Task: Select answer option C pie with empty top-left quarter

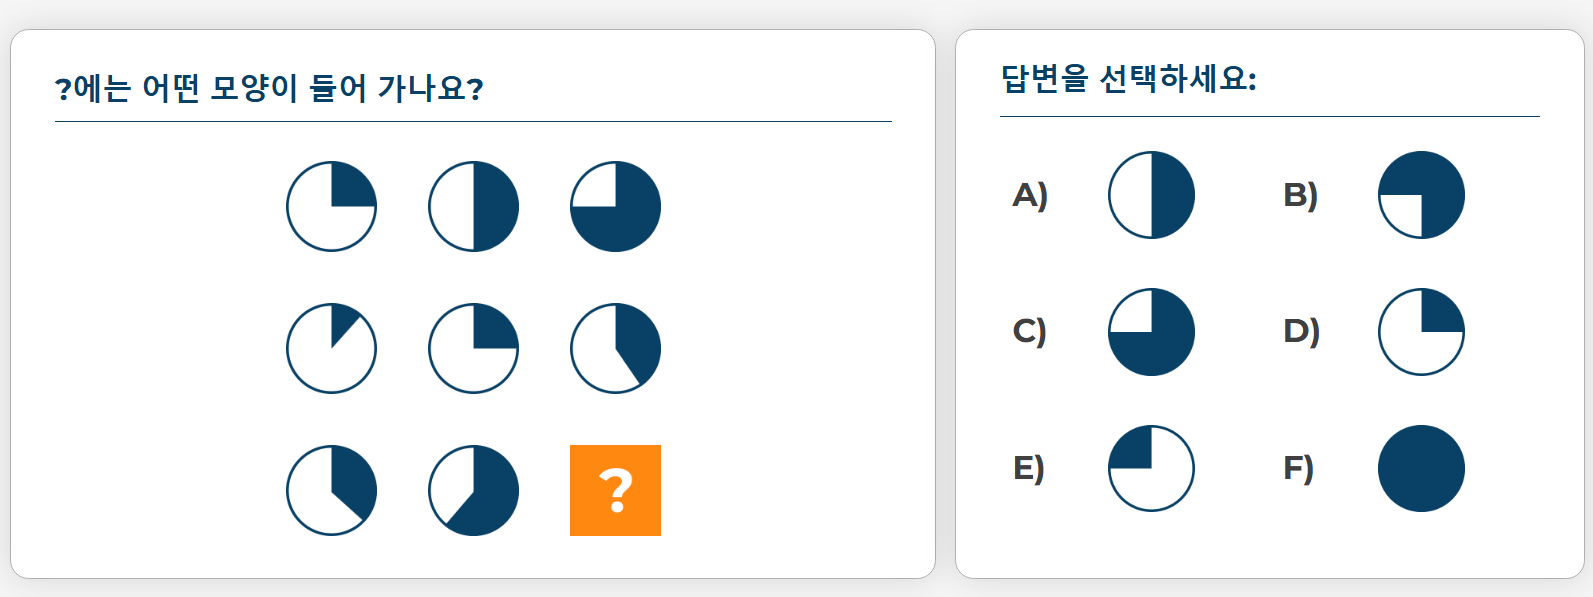Action: click(1151, 332)
